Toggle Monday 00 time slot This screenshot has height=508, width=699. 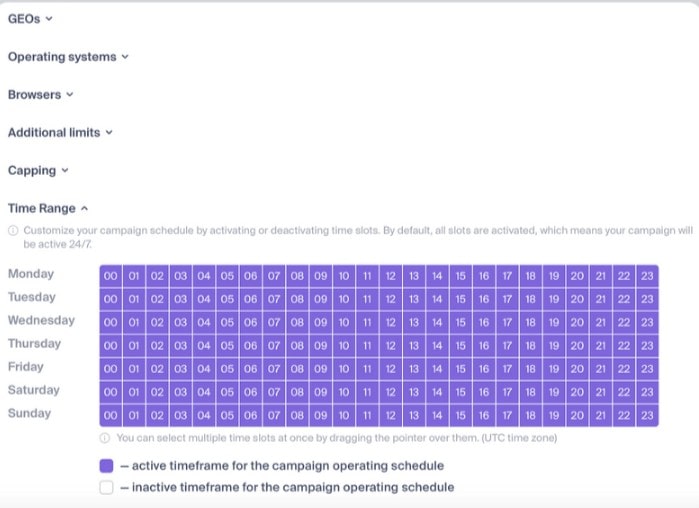[x=110, y=275]
